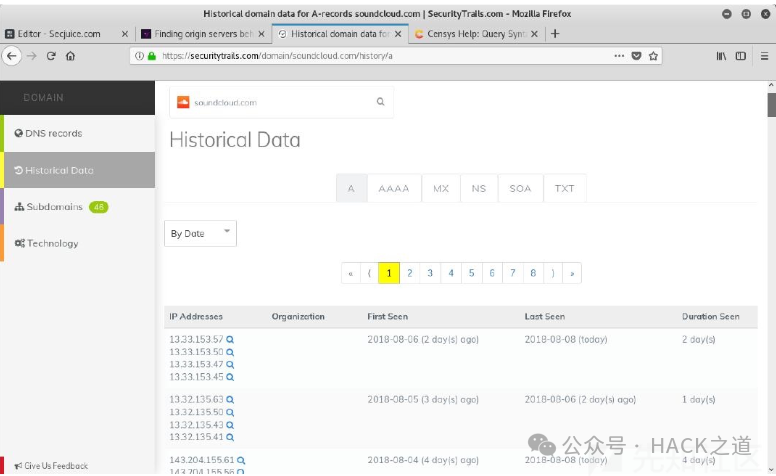Image resolution: width=776 pixels, height=476 pixels.
Task: Select the TXT record type tab
Action: pyautogui.click(x=565, y=188)
